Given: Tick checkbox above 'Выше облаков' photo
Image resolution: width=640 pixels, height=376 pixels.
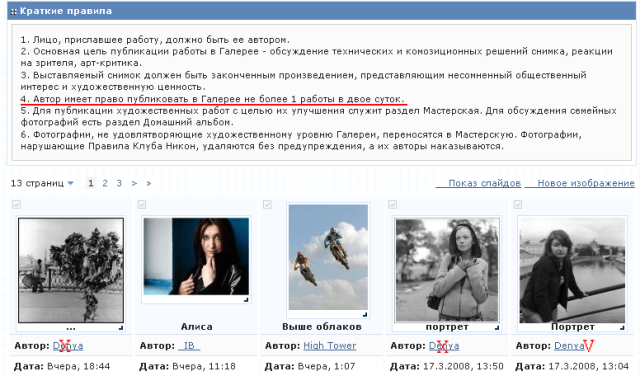Looking at the screenshot, I should coord(267,205).
